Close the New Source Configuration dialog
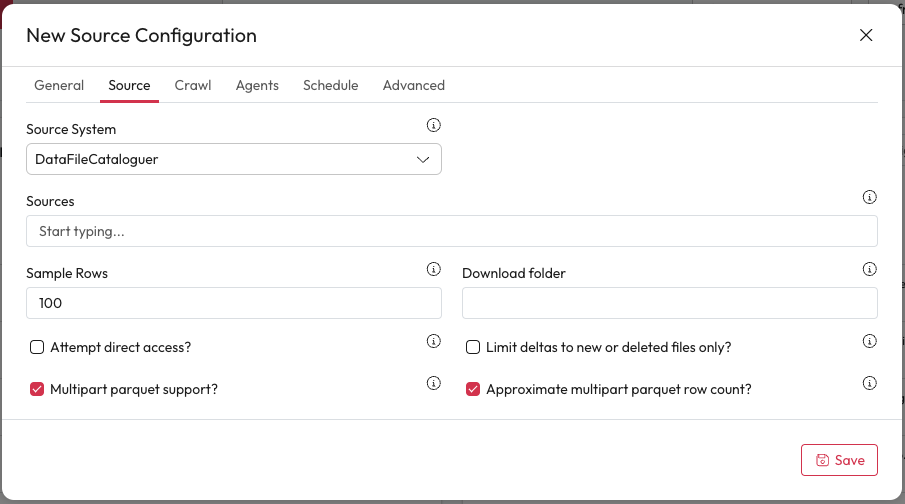Viewport: 905px width, 504px height. coord(866,35)
